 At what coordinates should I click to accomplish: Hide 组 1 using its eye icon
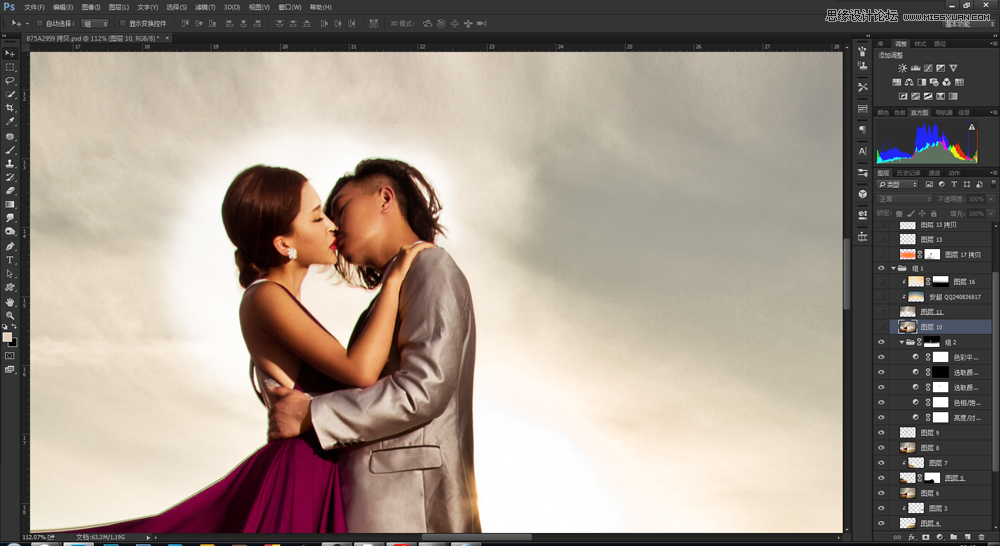(x=881, y=269)
